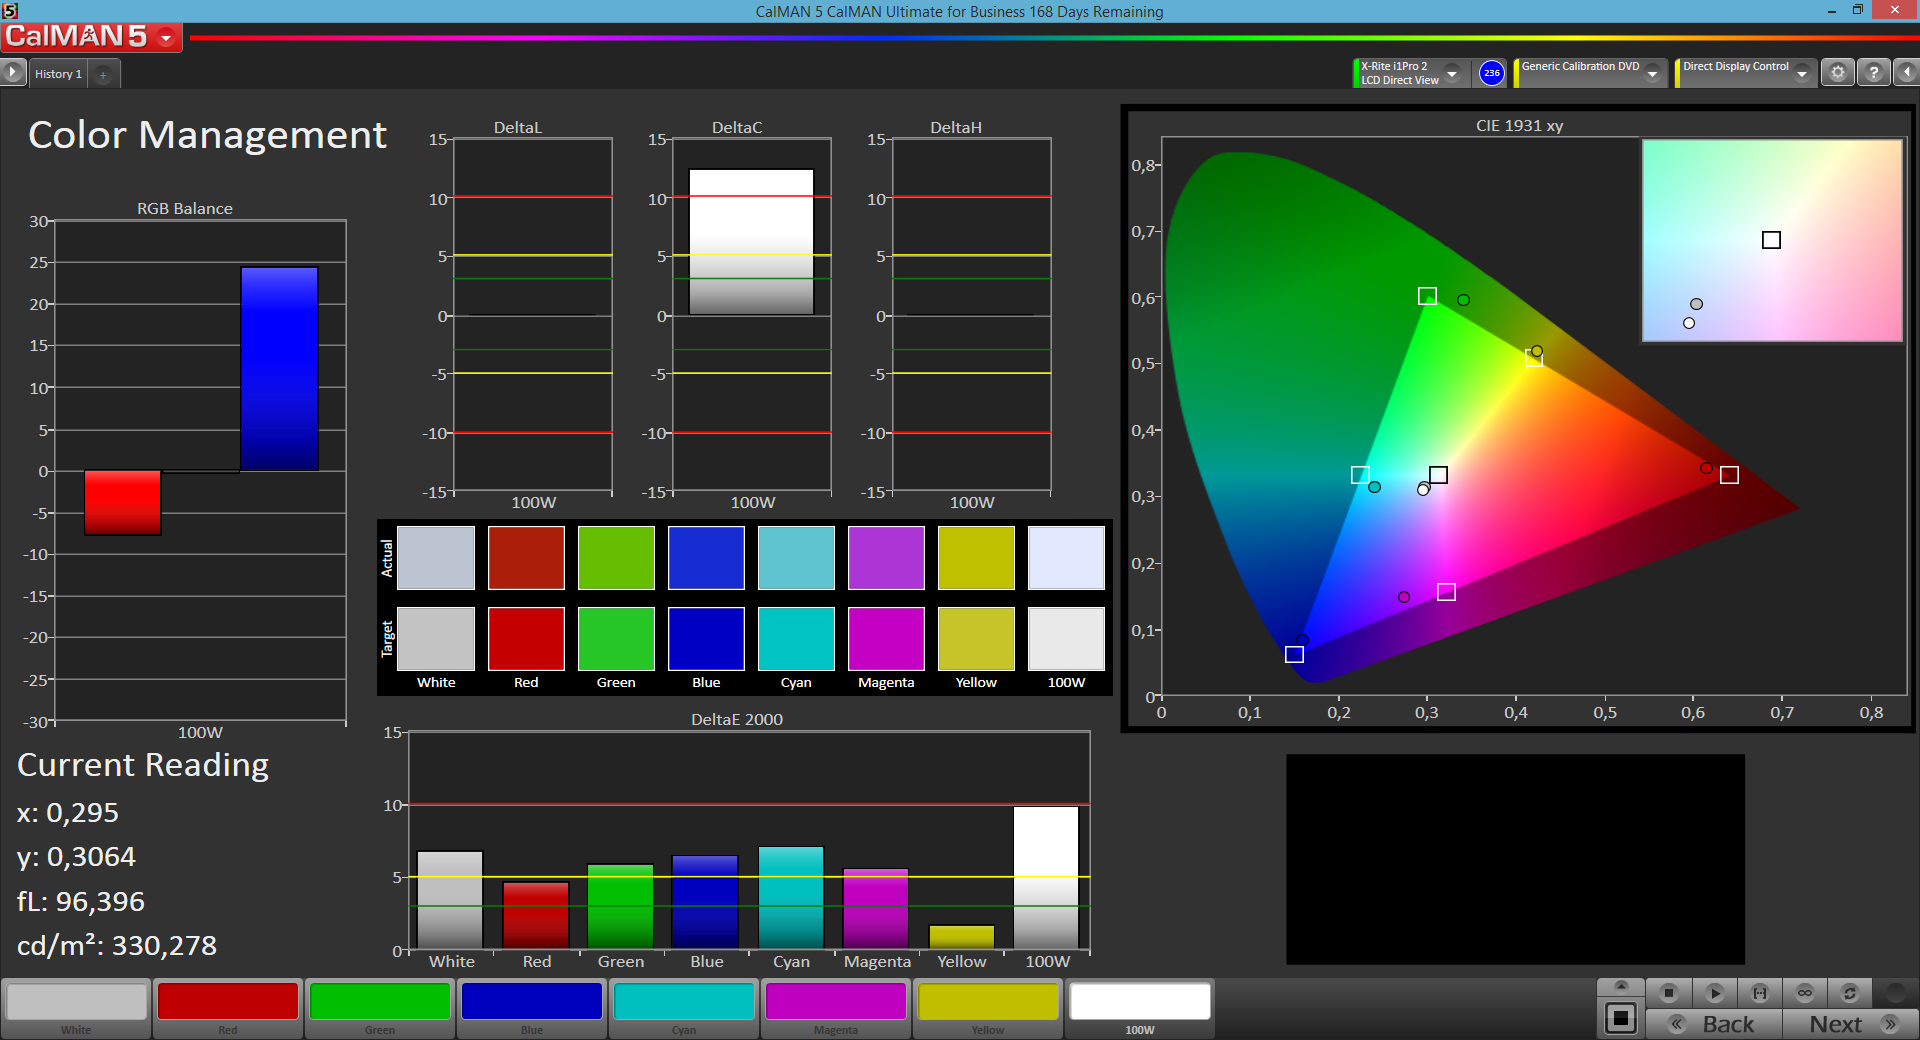The image size is (1920, 1040).
Task: Click the white DeltaC bar for 100W
Action: pos(751,242)
